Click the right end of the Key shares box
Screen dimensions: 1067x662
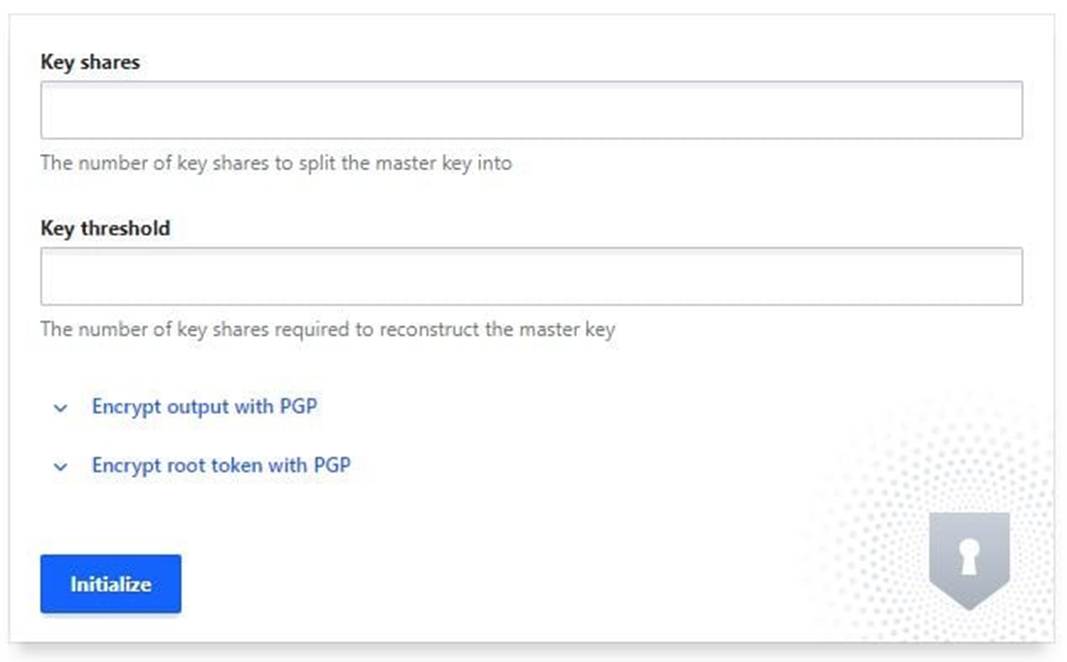coord(1005,110)
